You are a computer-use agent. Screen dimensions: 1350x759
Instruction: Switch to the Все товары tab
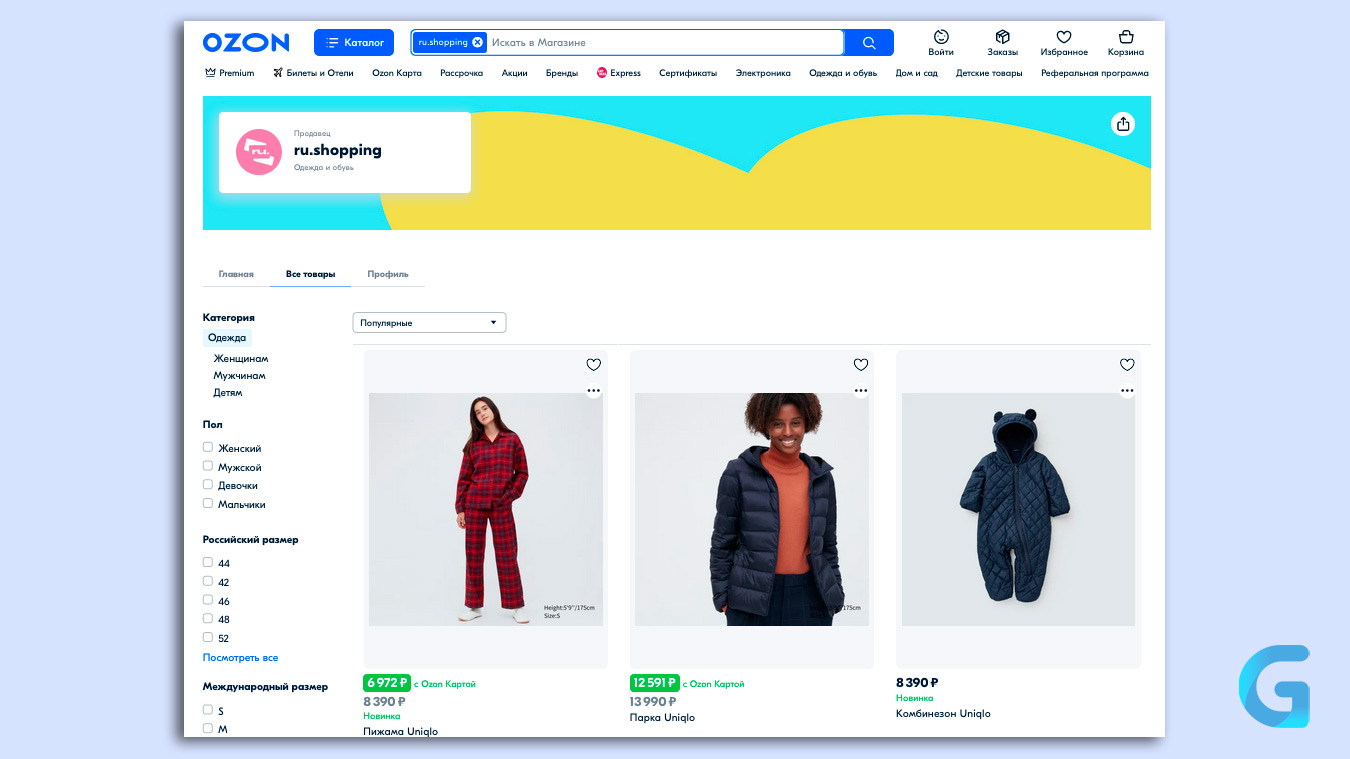(310, 274)
